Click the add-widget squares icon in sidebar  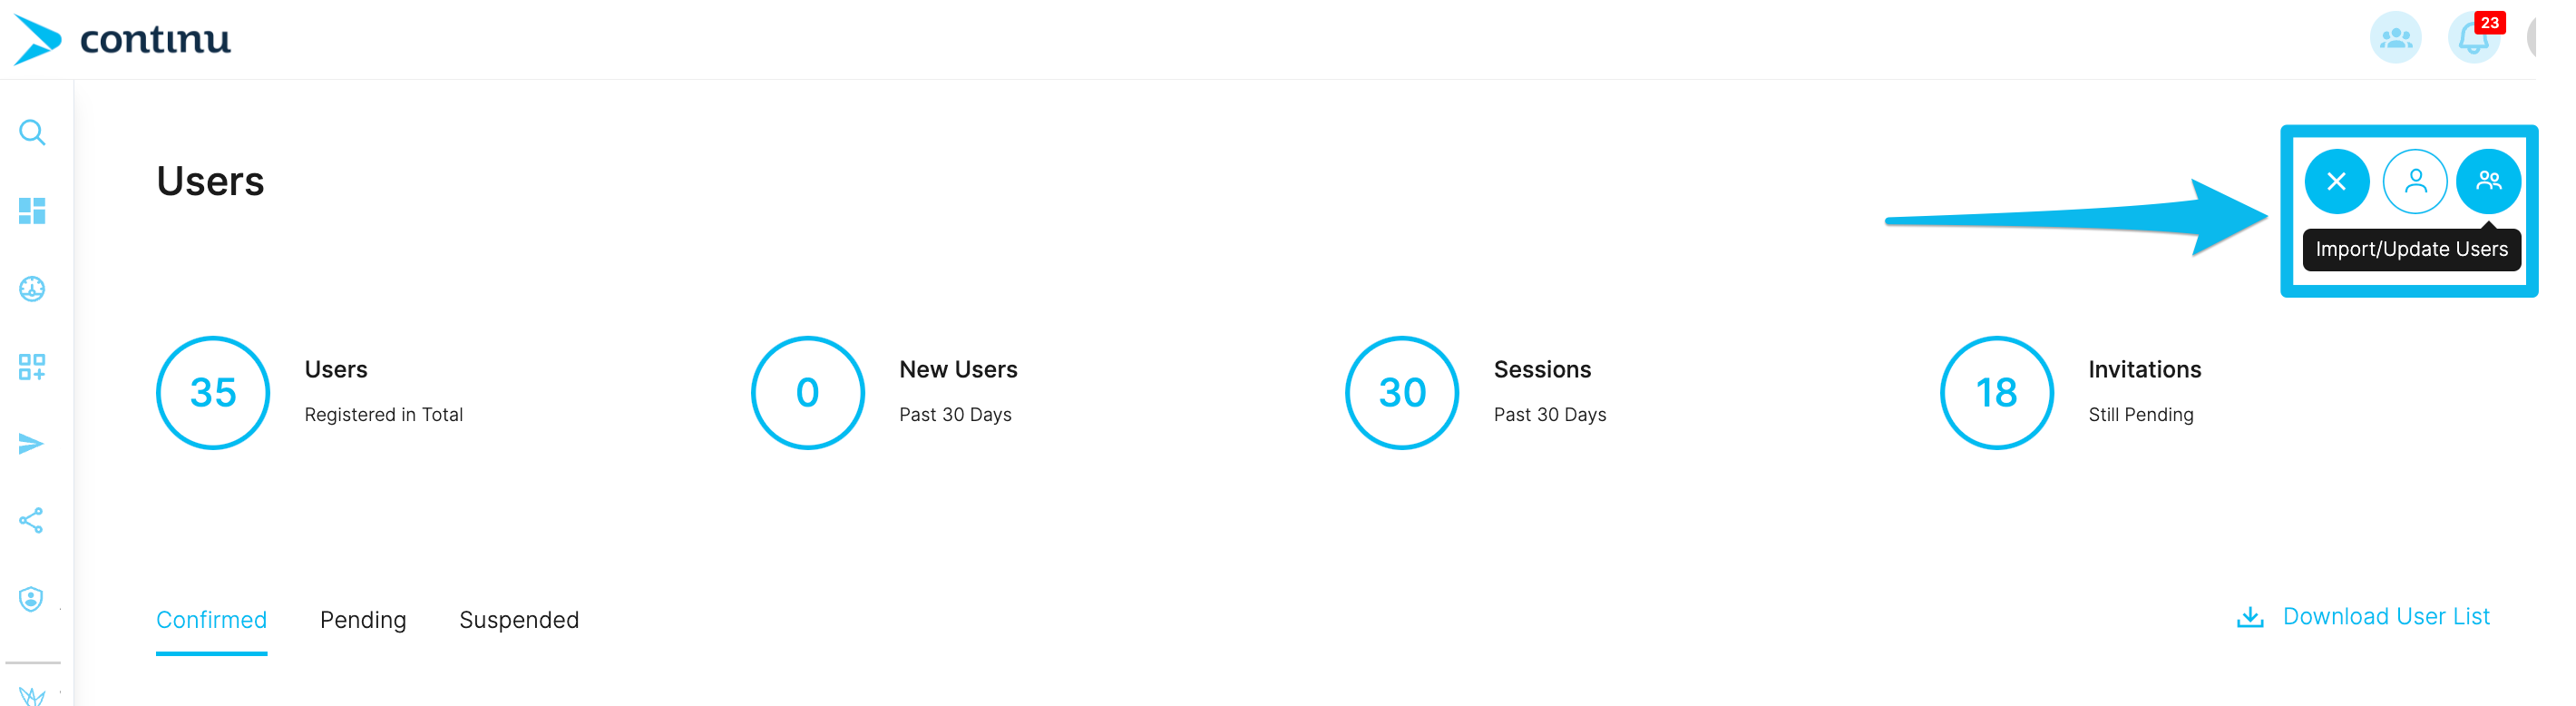[32, 367]
